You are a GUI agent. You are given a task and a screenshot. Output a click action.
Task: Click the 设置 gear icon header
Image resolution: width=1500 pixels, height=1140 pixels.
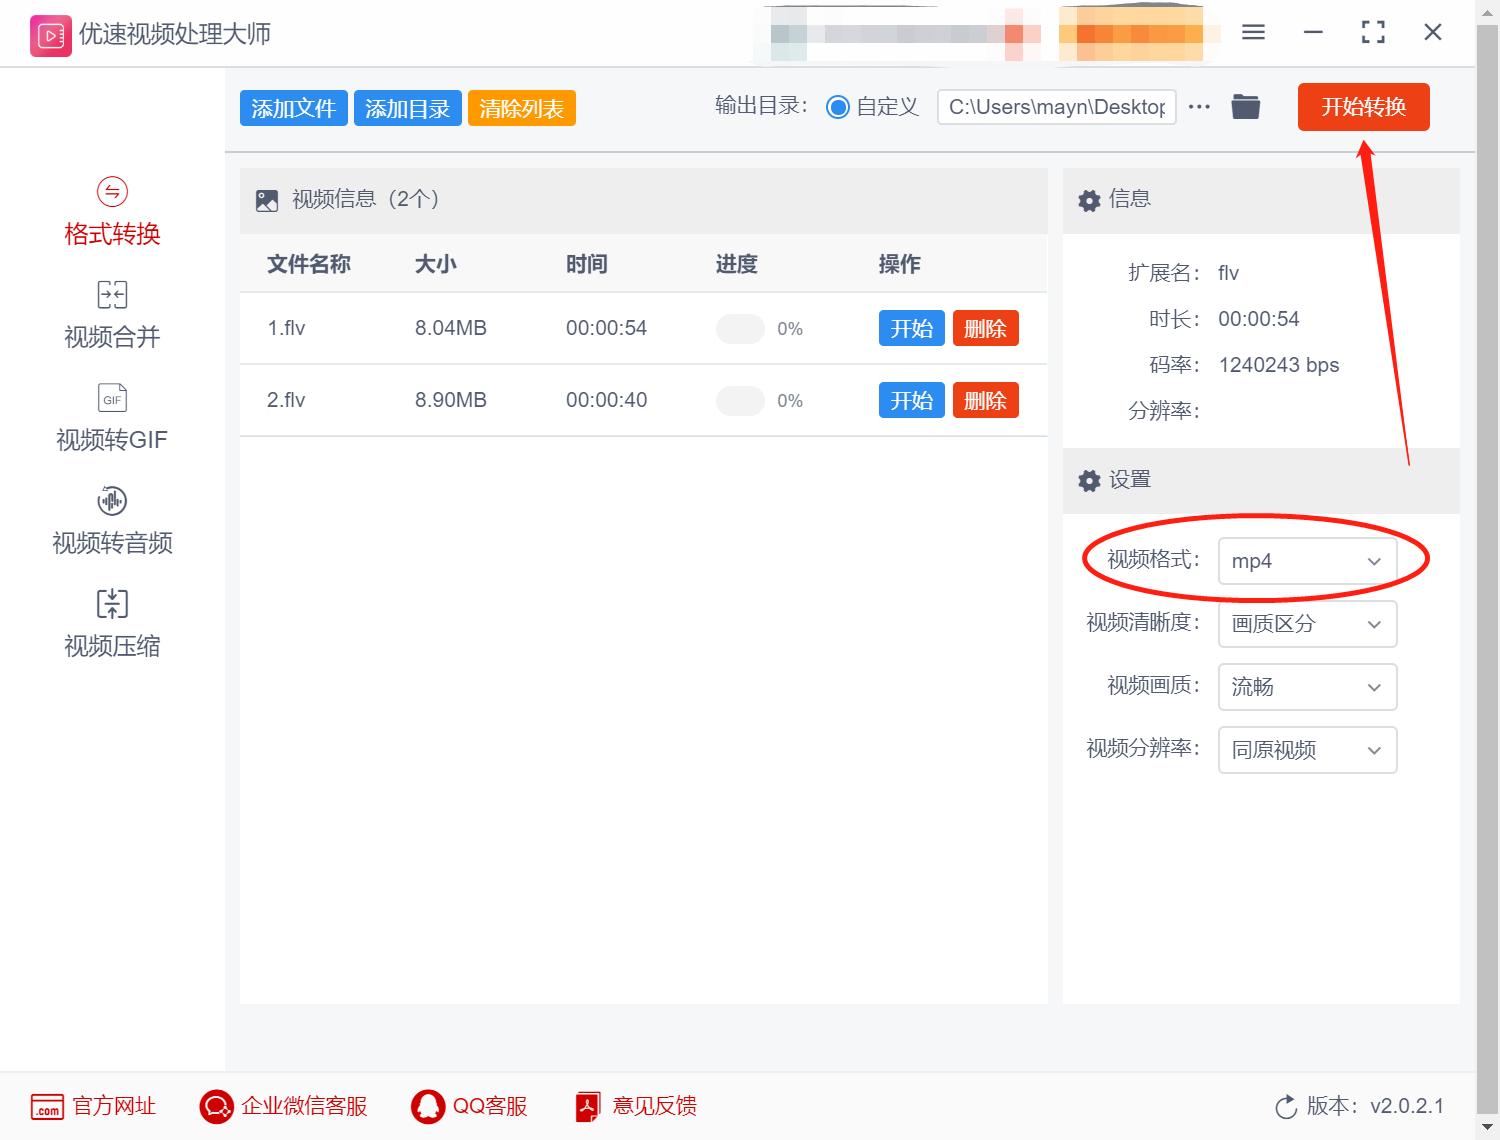point(1089,481)
